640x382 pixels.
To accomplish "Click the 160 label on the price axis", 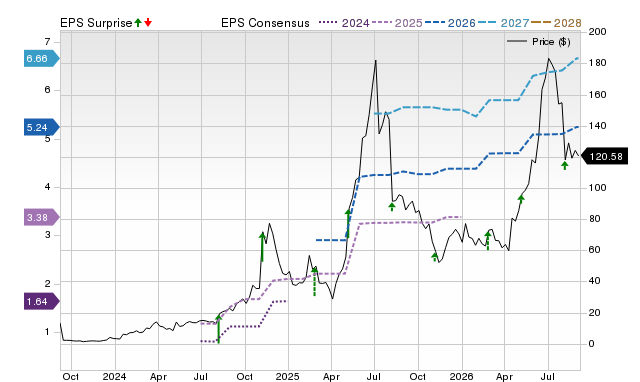I will (x=598, y=95).
